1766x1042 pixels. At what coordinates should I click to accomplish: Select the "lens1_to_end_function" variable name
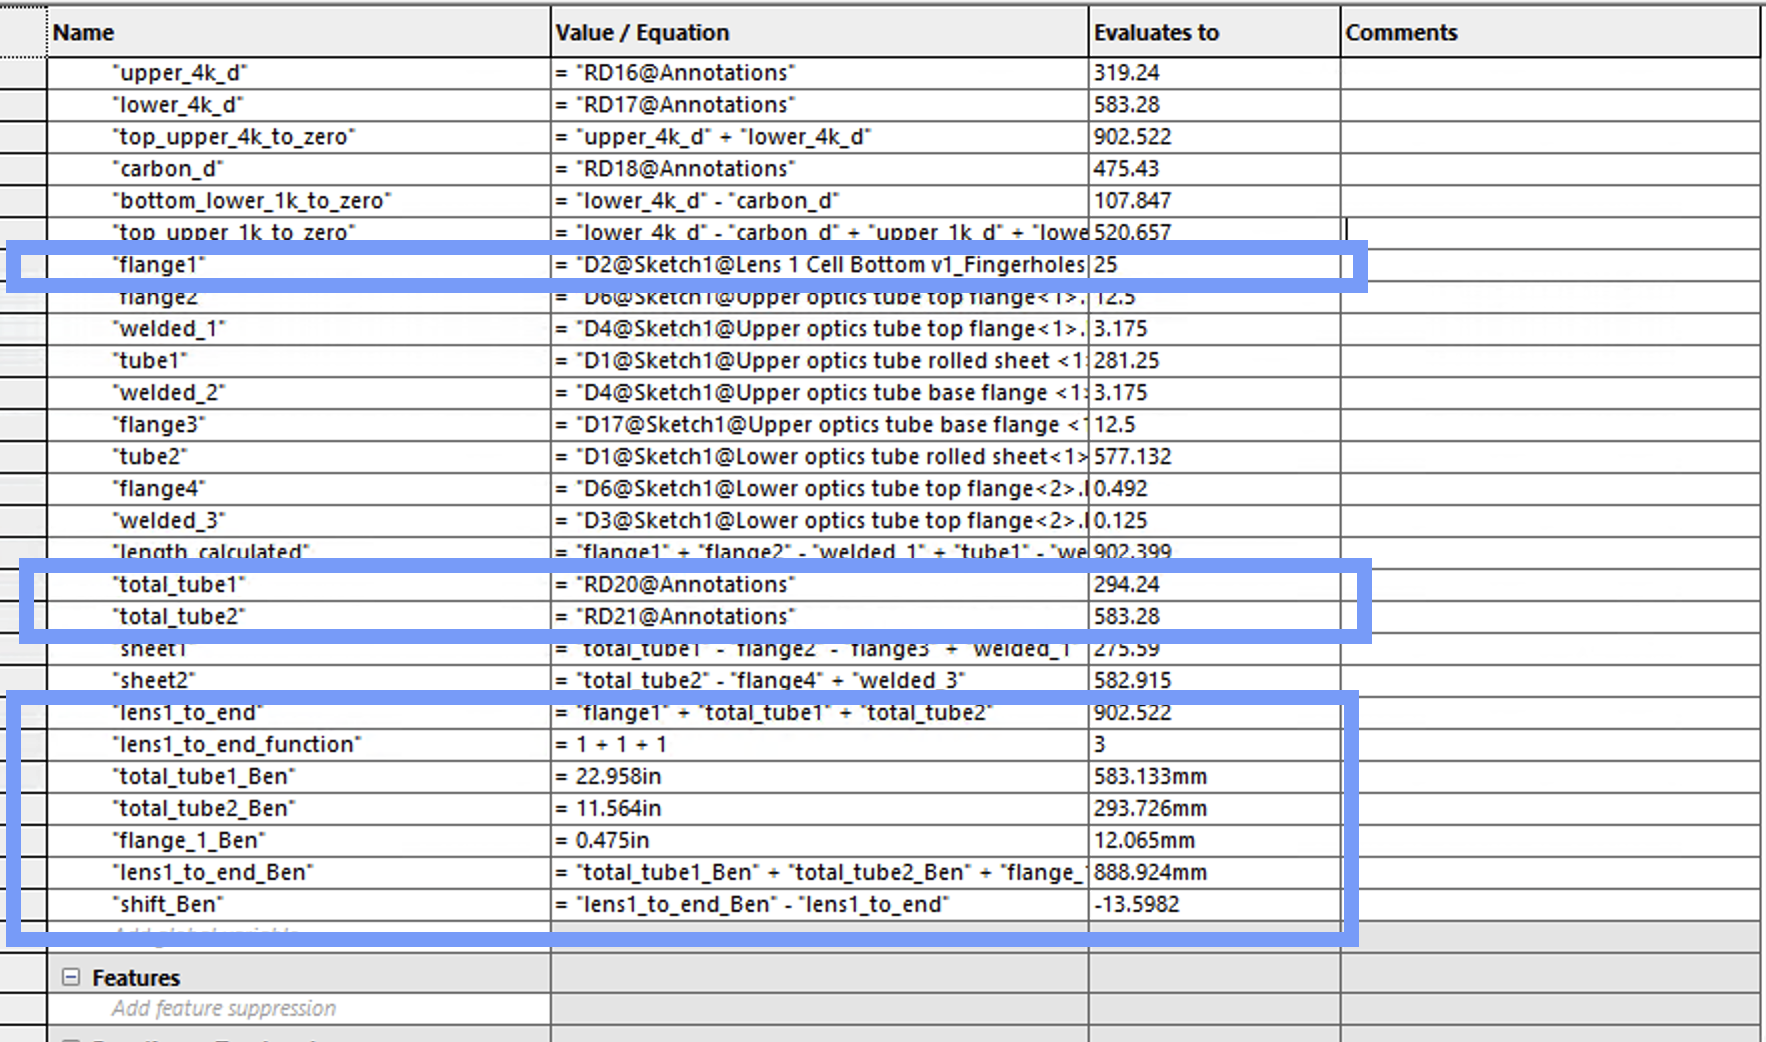(x=237, y=745)
